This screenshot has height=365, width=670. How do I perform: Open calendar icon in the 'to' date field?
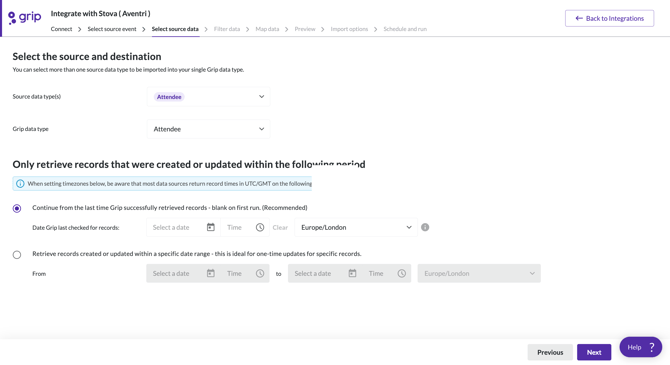point(352,273)
